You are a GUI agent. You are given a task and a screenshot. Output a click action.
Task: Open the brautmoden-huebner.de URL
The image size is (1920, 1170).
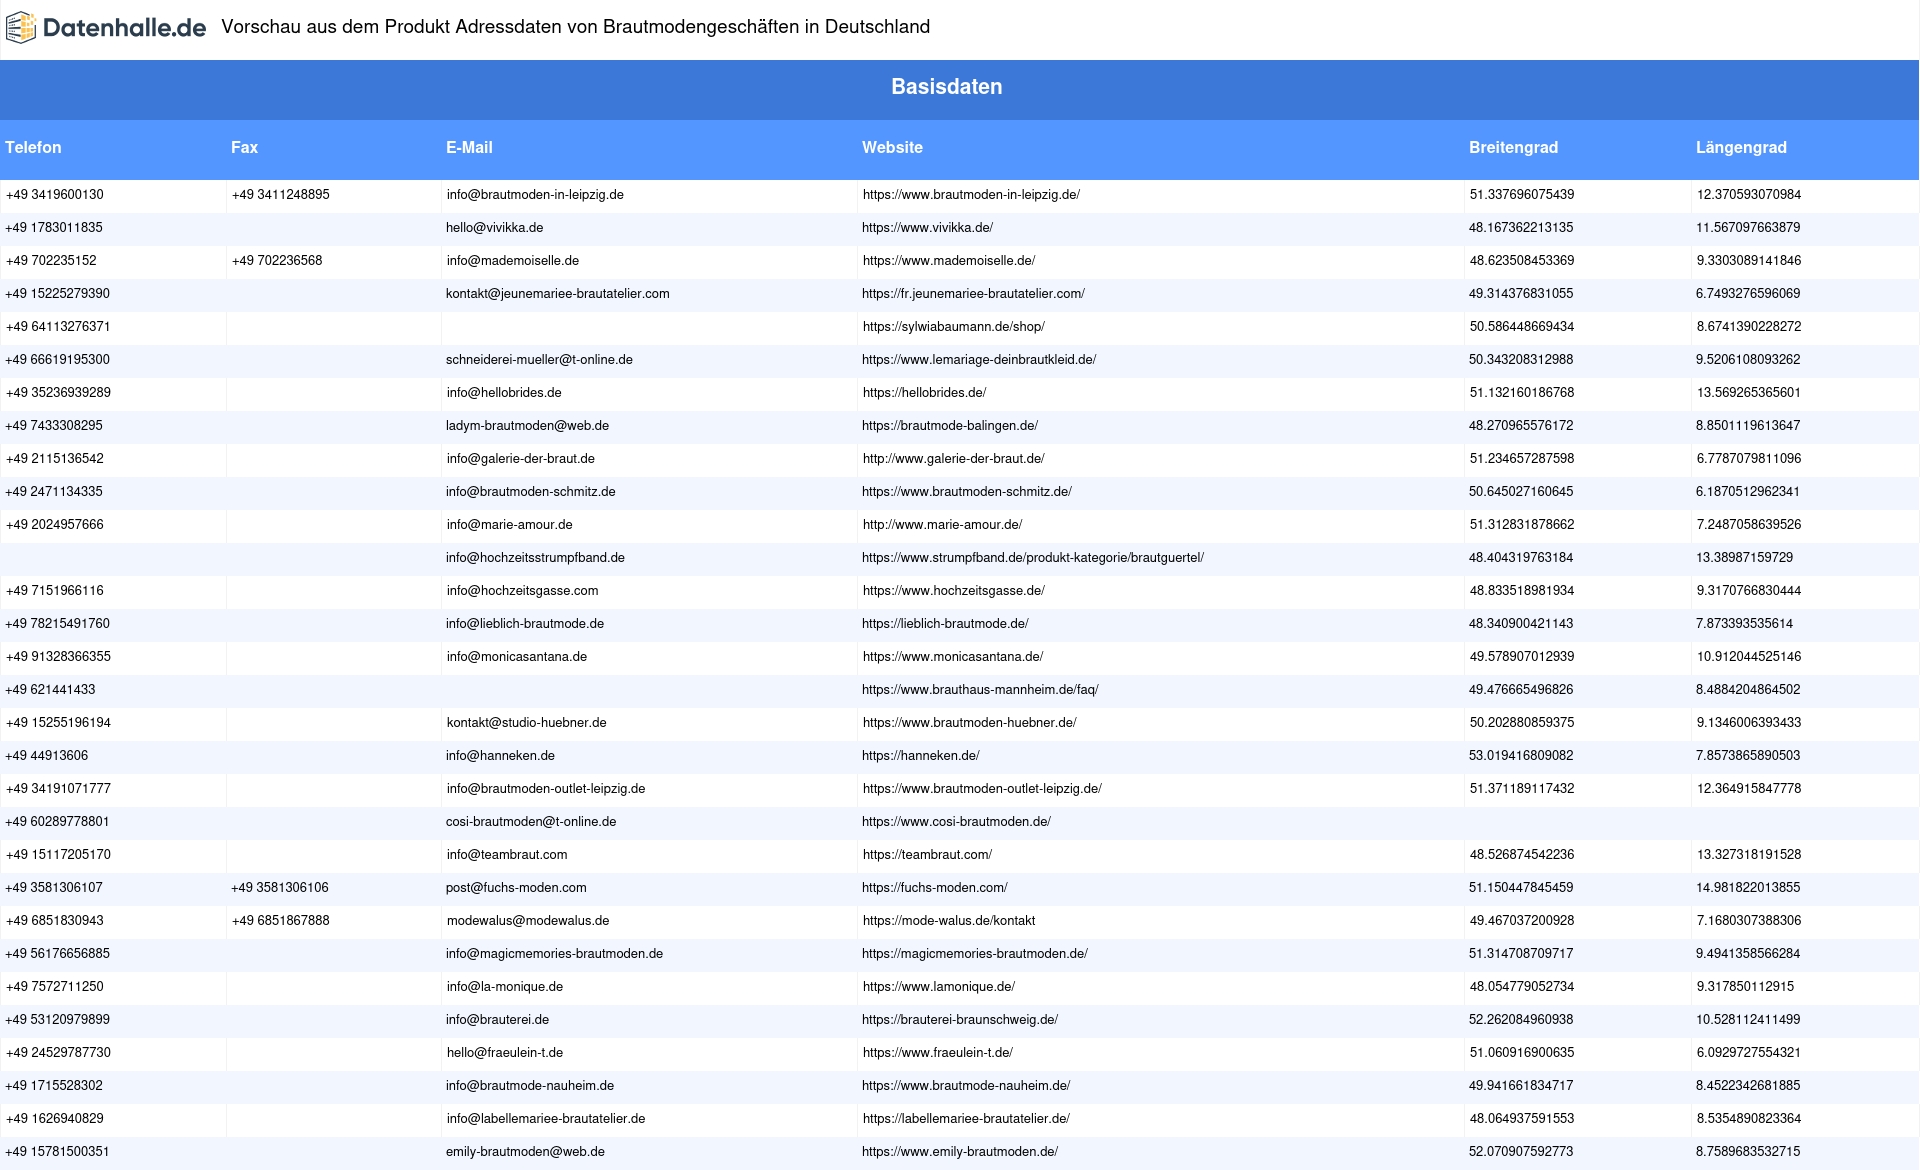(x=969, y=723)
